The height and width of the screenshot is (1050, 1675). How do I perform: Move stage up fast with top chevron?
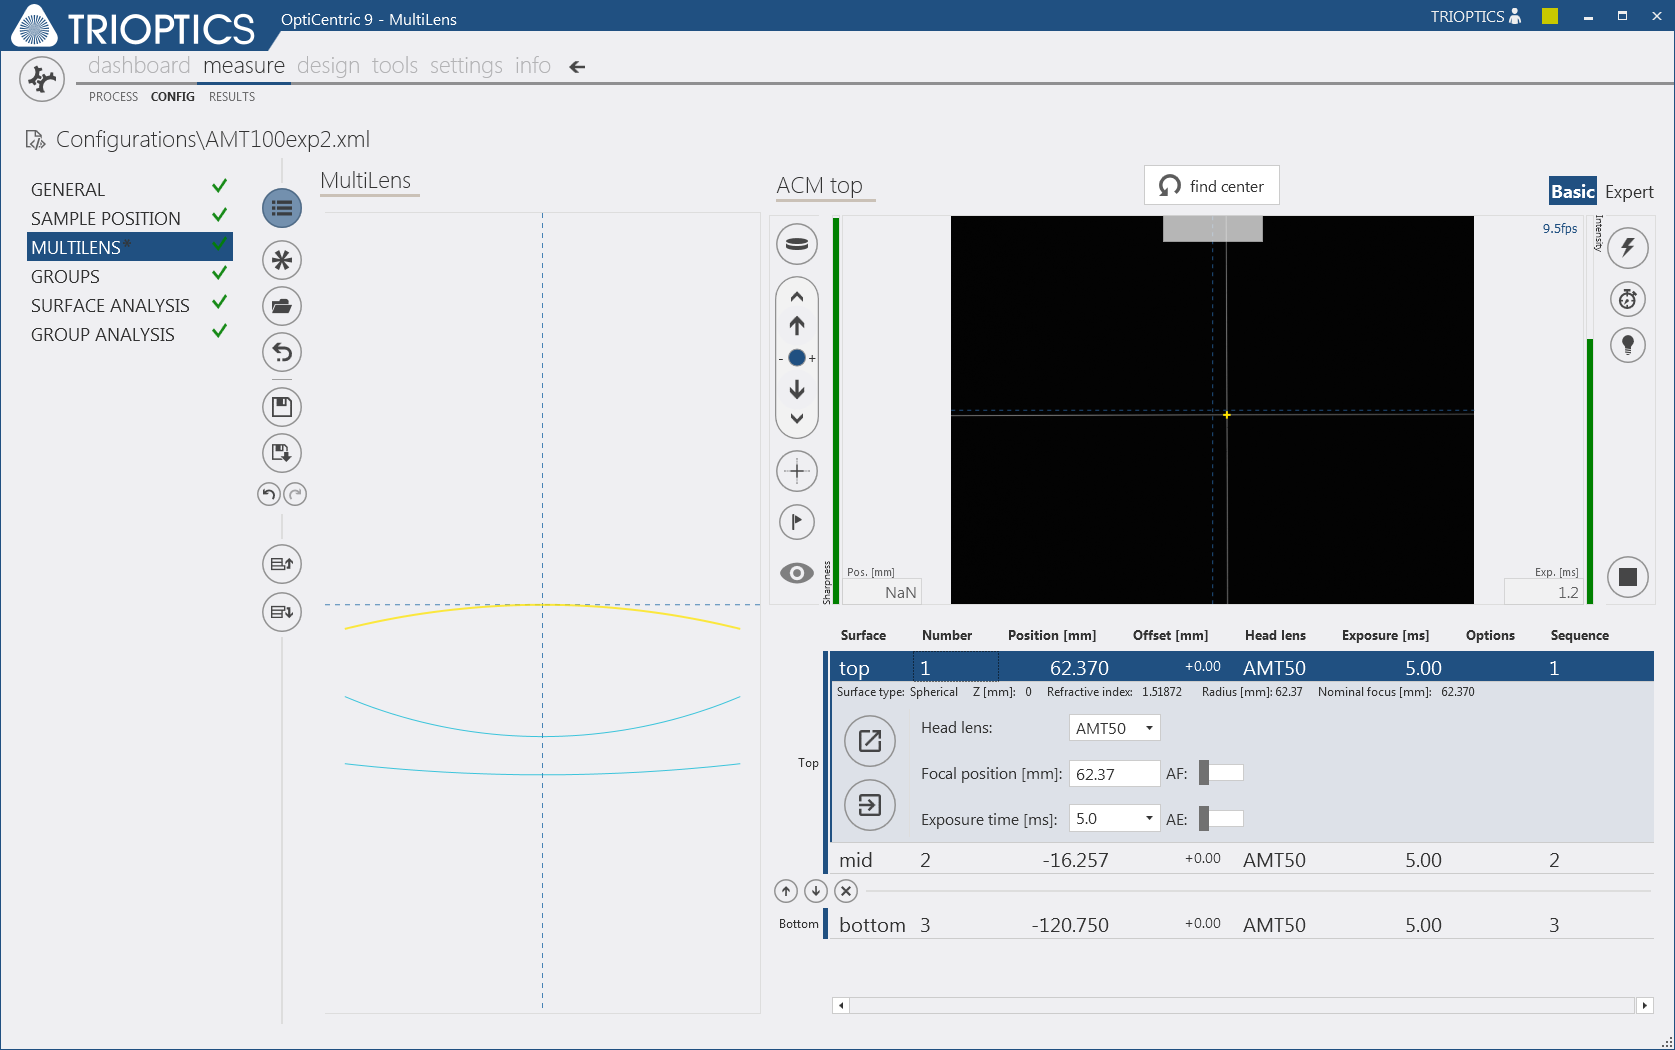pyautogui.click(x=797, y=297)
